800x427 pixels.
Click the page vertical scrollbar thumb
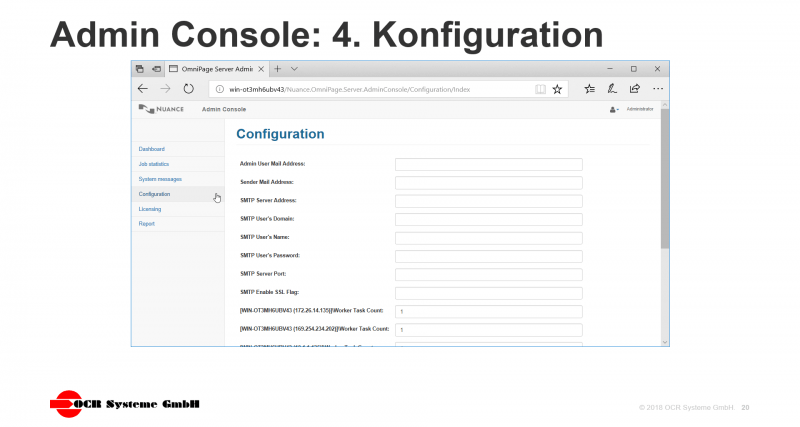[x=664, y=179]
